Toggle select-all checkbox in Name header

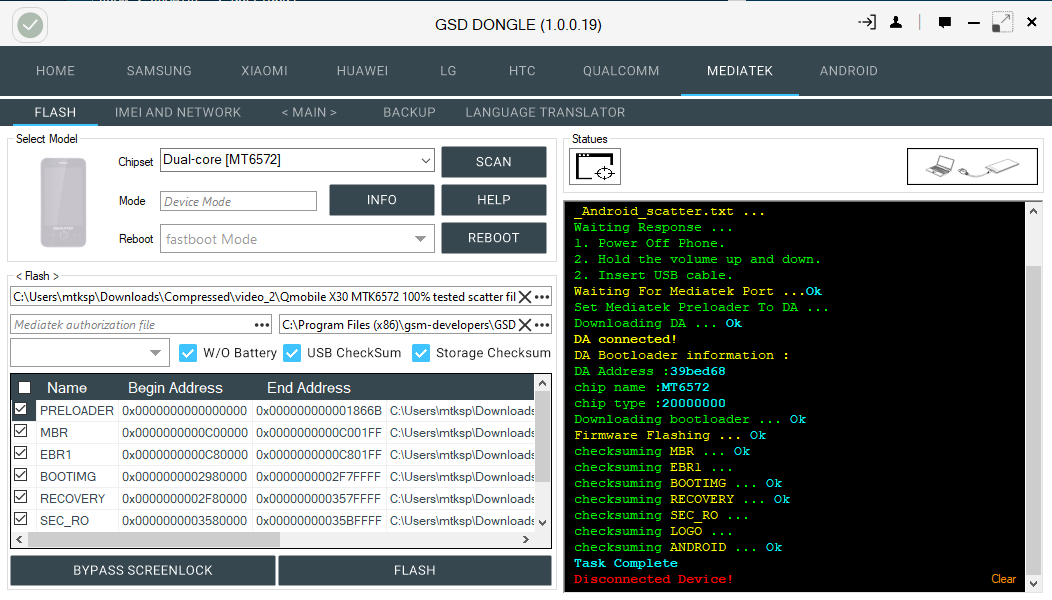point(25,387)
